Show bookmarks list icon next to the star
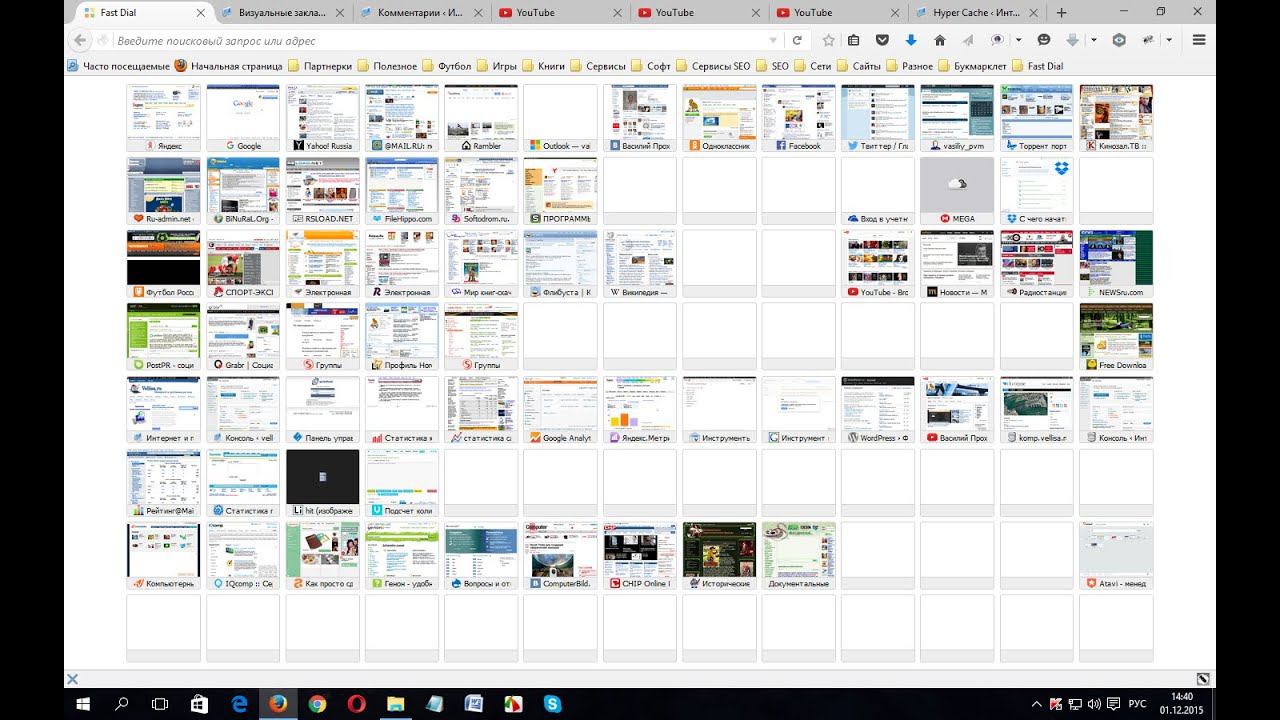 point(854,41)
